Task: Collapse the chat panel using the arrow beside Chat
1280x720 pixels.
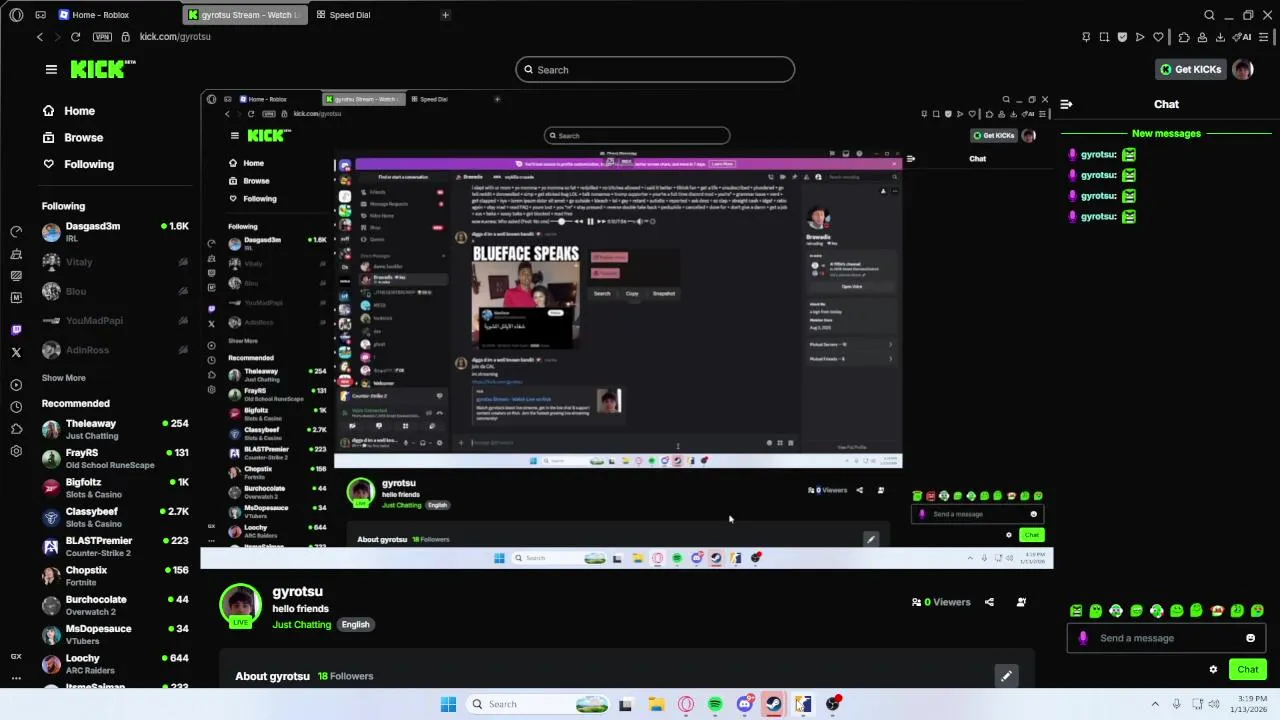Action: [1066, 104]
